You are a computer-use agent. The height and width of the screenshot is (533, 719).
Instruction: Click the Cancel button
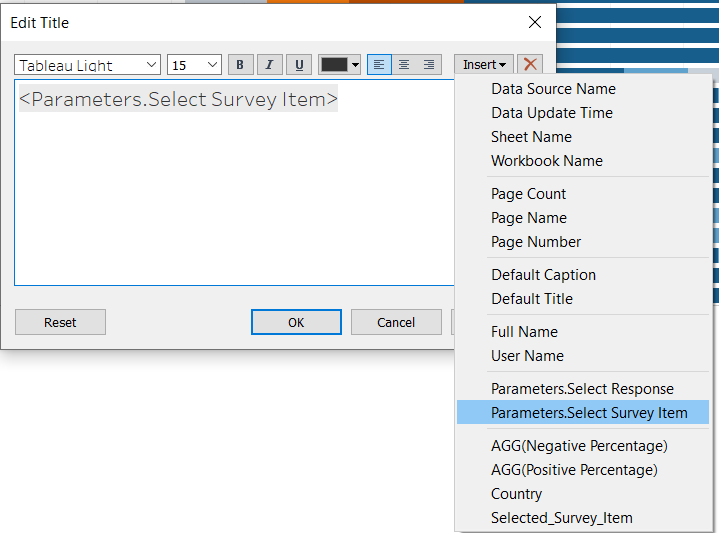point(396,322)
